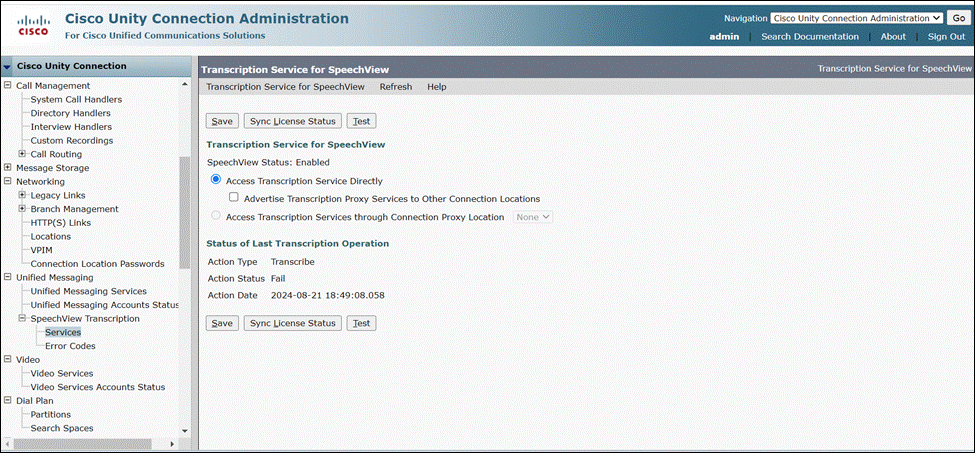Collapse the Dial Plan tree node
Viewport: 975px width, 453px height.
(7, 400)
